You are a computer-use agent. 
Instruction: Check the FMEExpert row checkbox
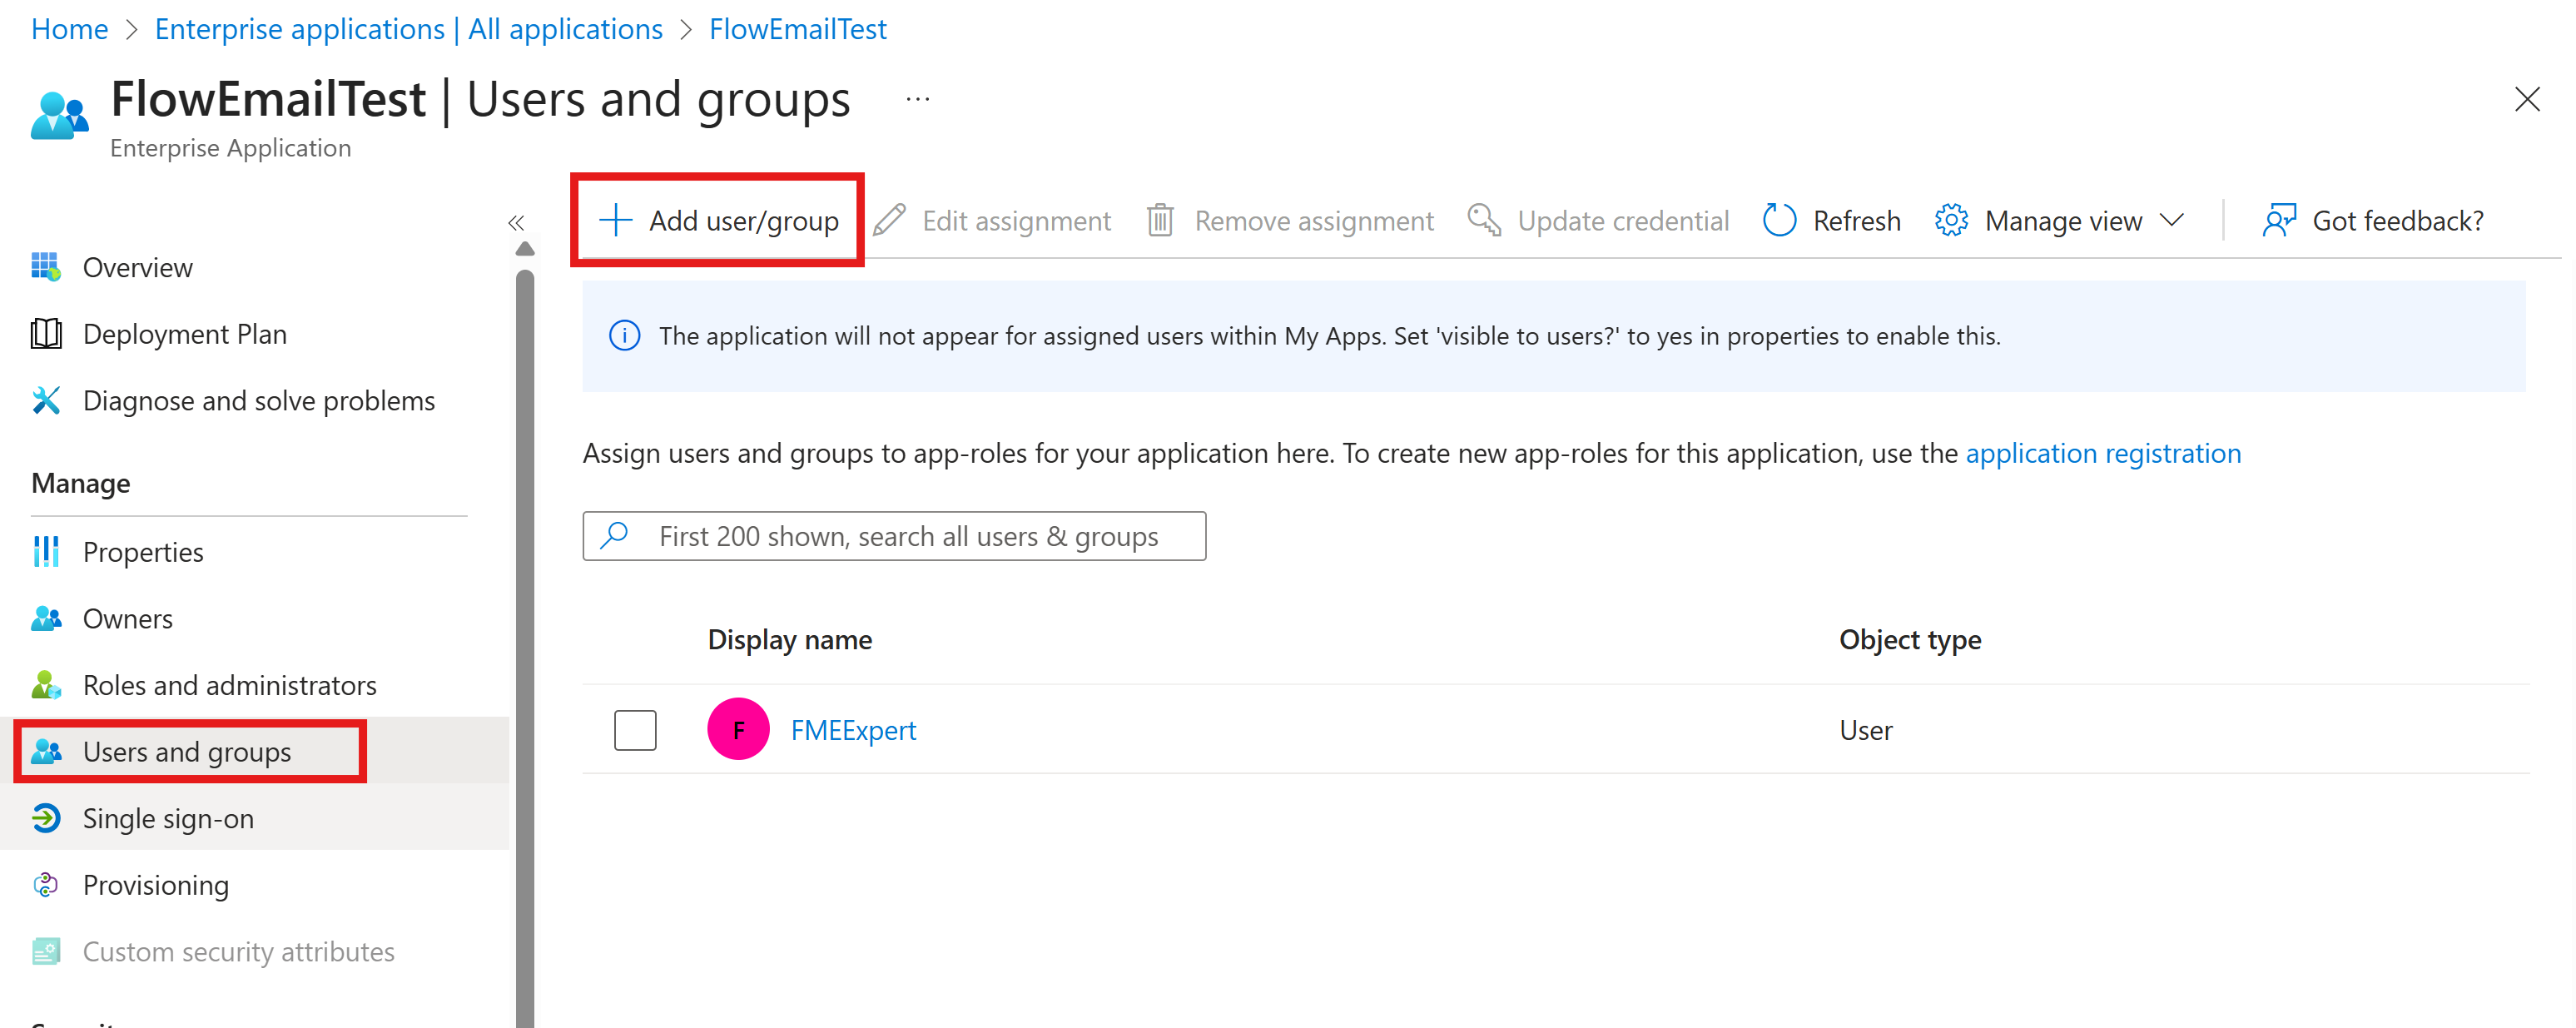pyautogui.click(x=635, y=729)
